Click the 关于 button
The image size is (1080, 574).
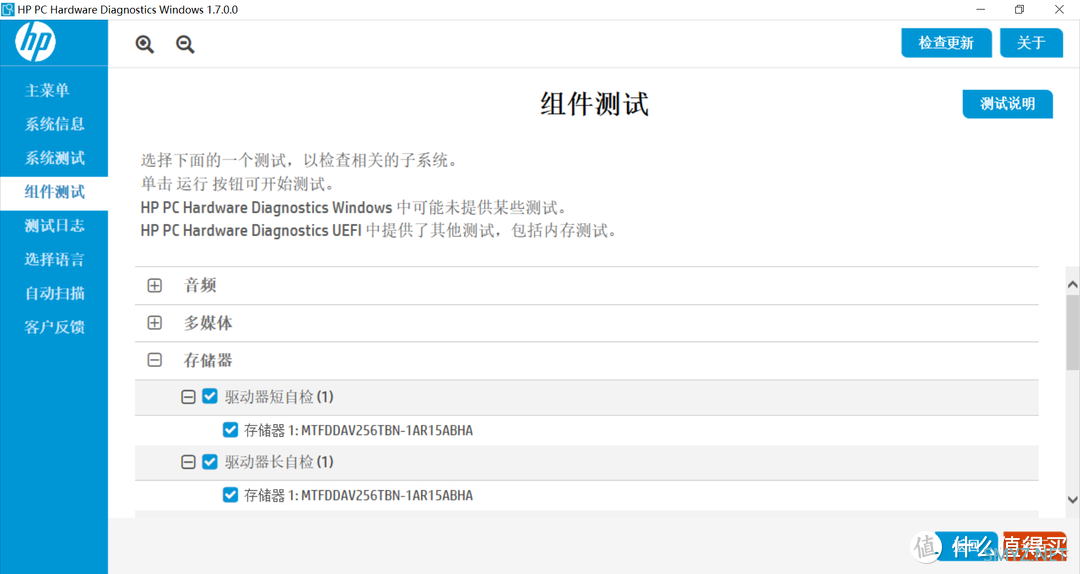coord(1031,43)
